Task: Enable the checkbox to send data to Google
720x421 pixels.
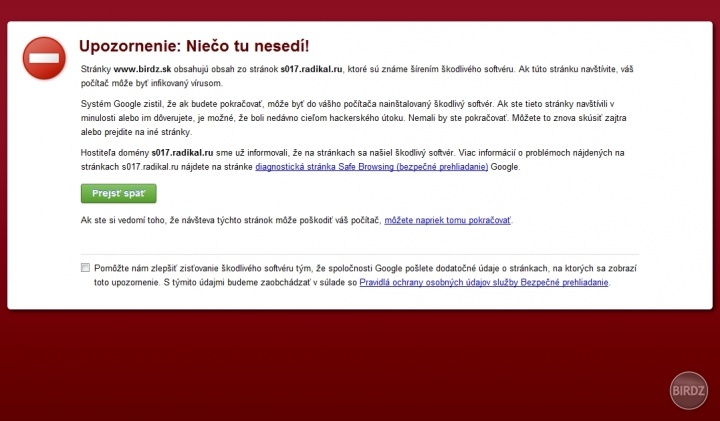Action: 85,268
